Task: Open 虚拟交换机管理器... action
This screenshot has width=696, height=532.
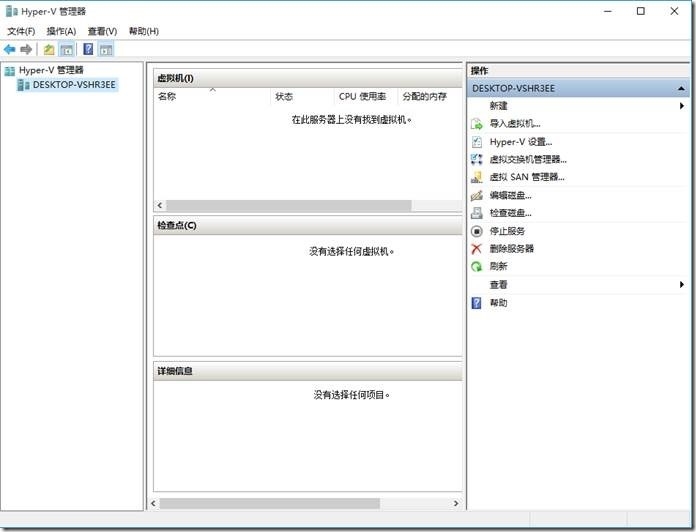Action: point(528,159)
